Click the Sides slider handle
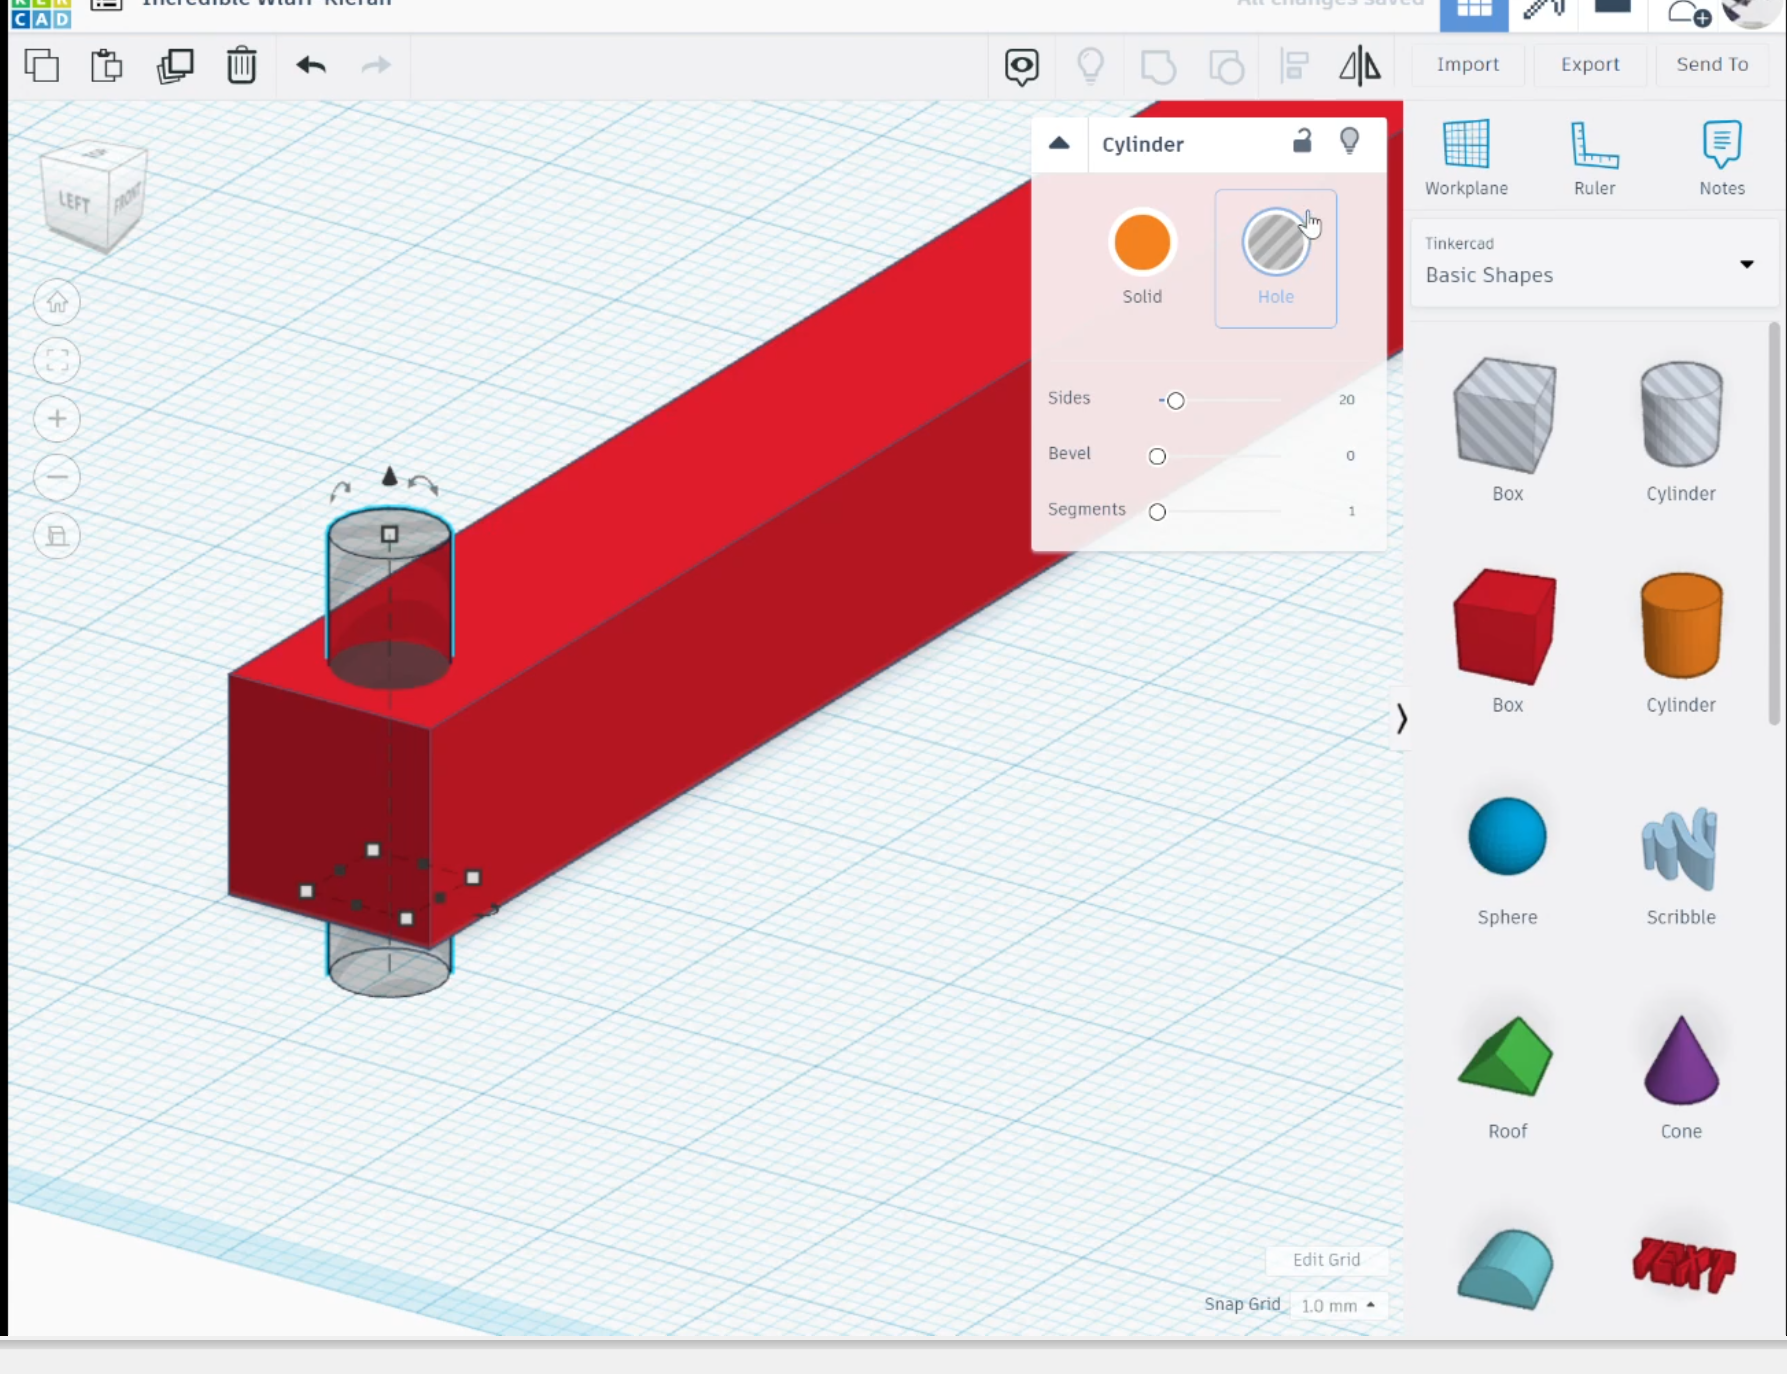The image size is (1787, 1374). (x=1176, y=401)
